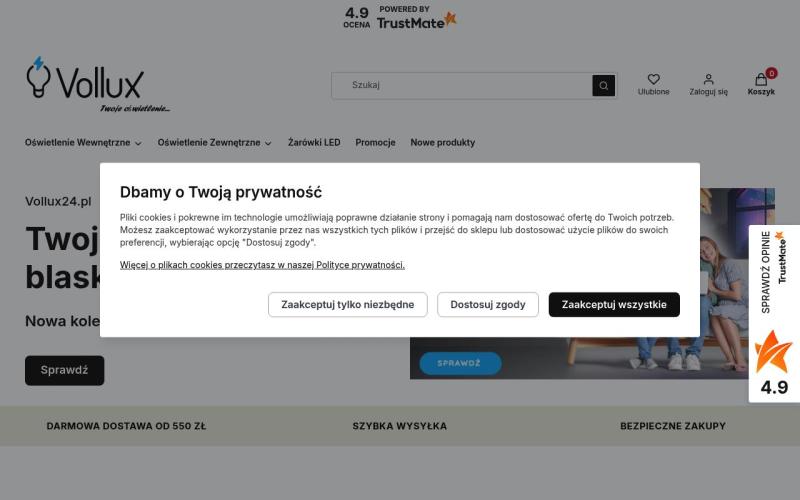The width and height of the screenshot is (800, 500).
Task: Open the Koszyk shopping bag icon
Action: coord(761,80)
